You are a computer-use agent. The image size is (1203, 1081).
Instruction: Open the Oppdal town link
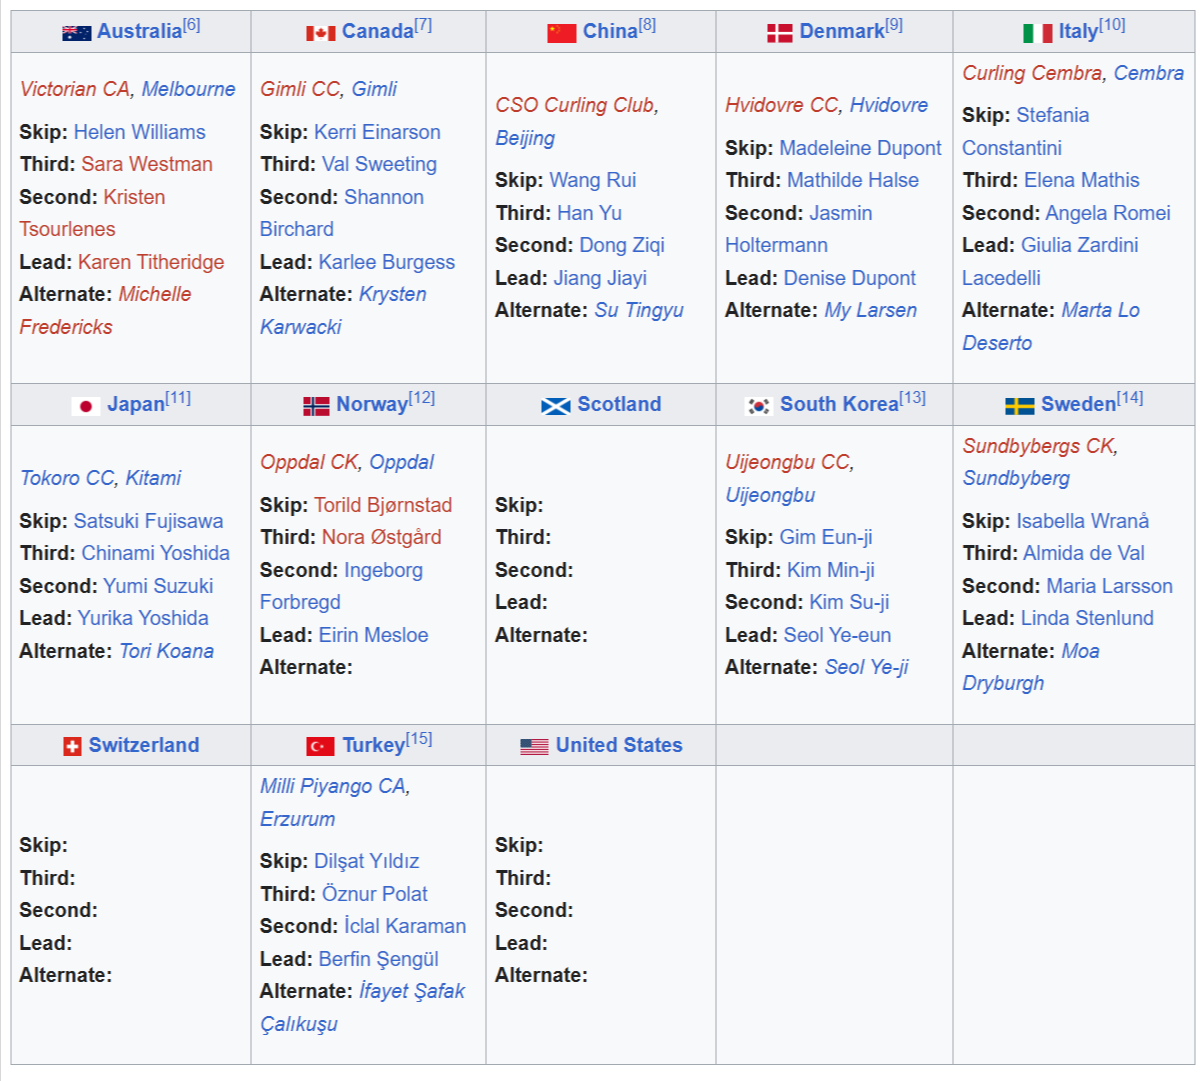pos(401,462)
